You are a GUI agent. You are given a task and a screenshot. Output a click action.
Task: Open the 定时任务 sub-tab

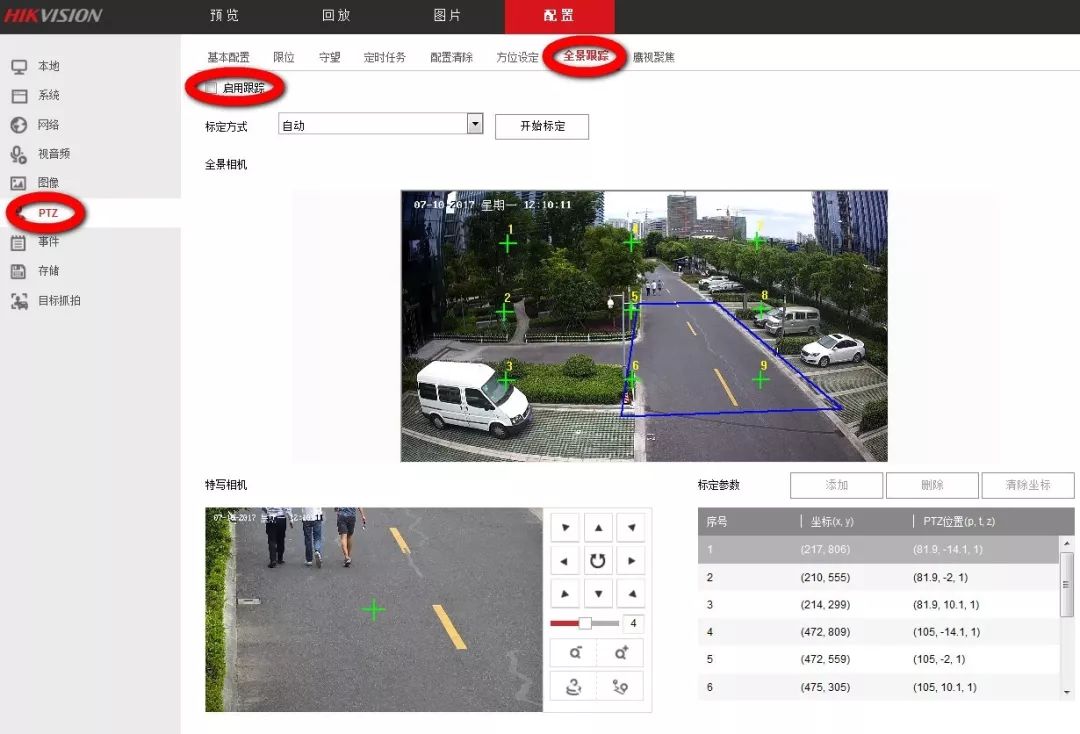pos(385,57)
